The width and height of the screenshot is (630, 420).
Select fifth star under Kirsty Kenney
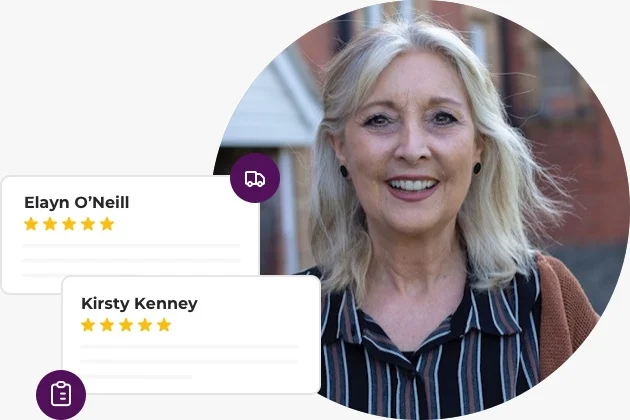point(164,325)
